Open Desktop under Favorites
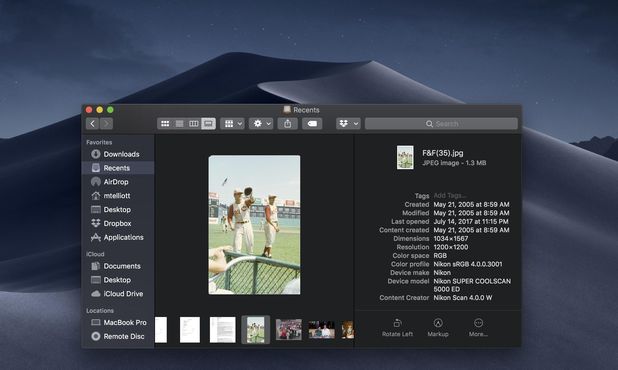Screen dimensions: 618x370 click(118, 210)
